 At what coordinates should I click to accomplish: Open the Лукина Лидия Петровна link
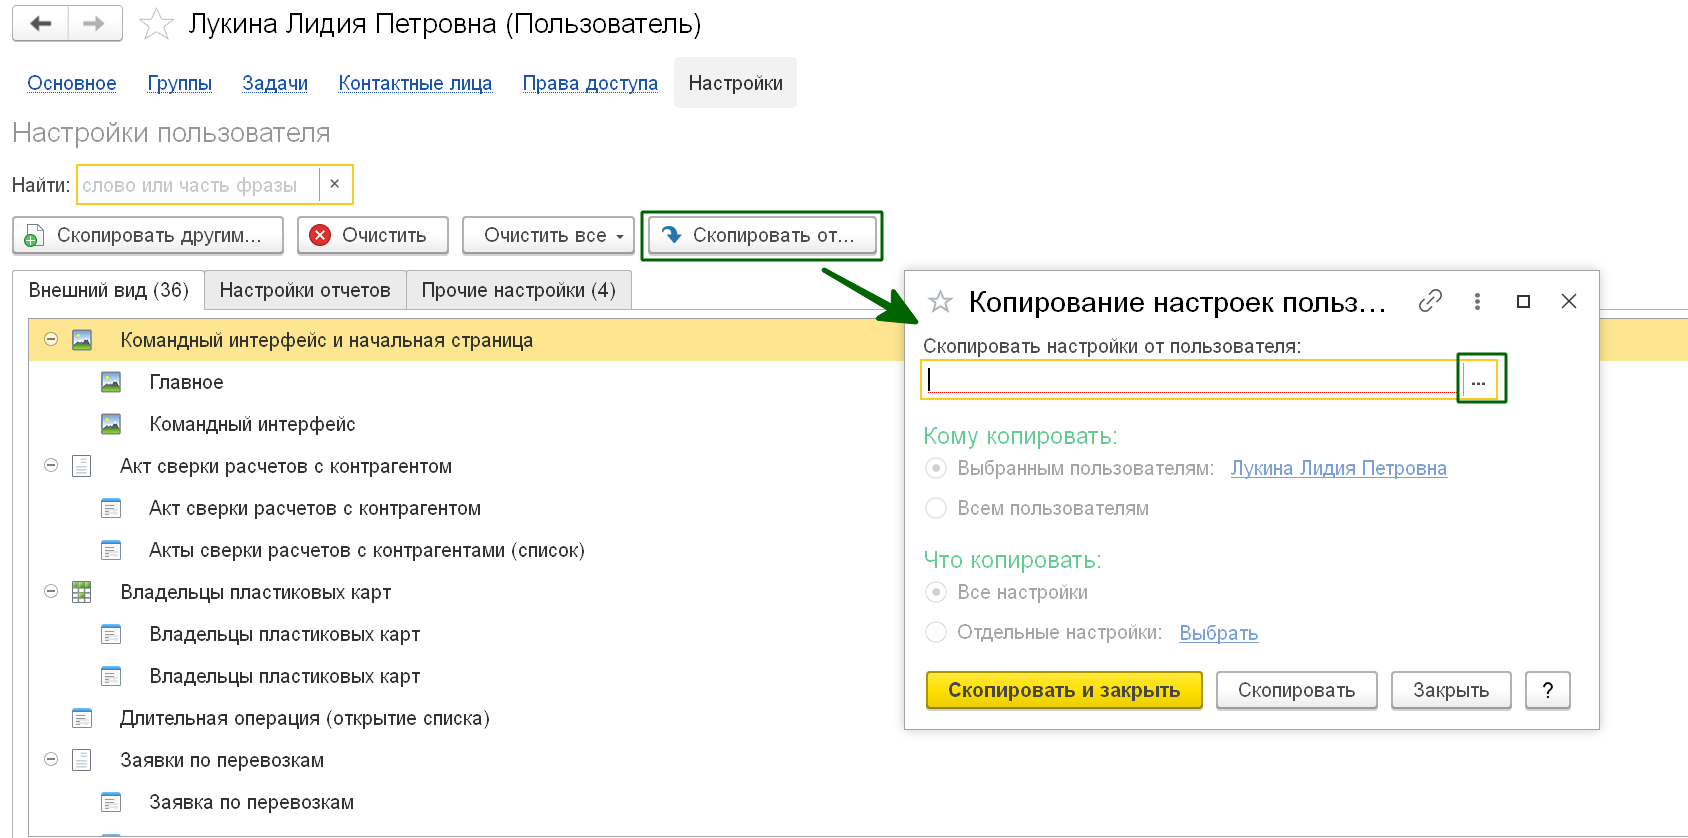(x=1339, y=468)
